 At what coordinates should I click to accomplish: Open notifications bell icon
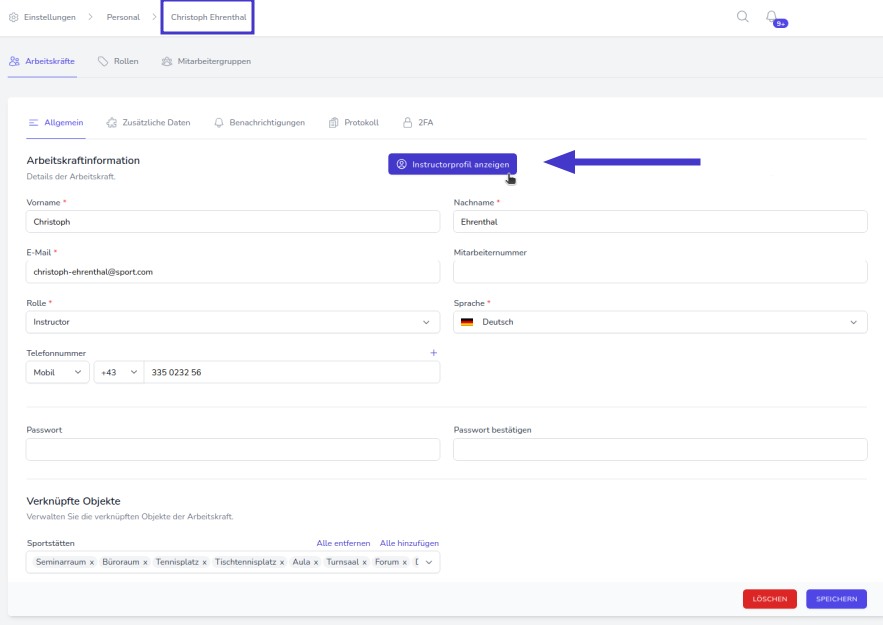pos(771,16)
